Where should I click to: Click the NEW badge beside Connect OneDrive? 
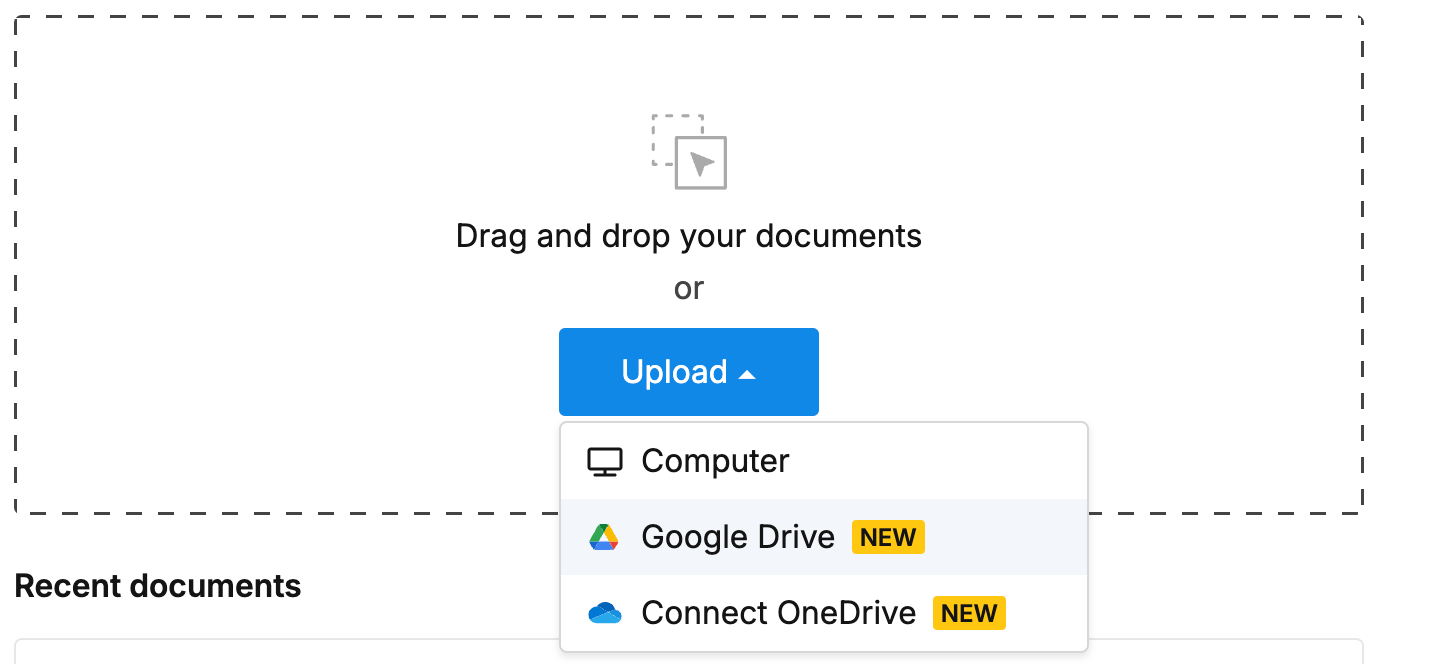point(969,613)
